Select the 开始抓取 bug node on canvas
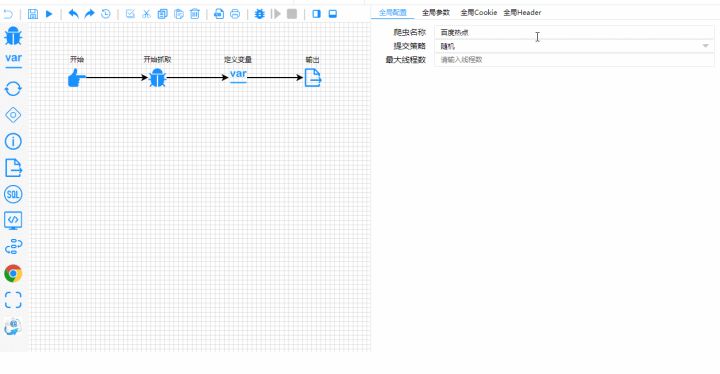This screenshot has height=374, width=720. click(158, 78)
